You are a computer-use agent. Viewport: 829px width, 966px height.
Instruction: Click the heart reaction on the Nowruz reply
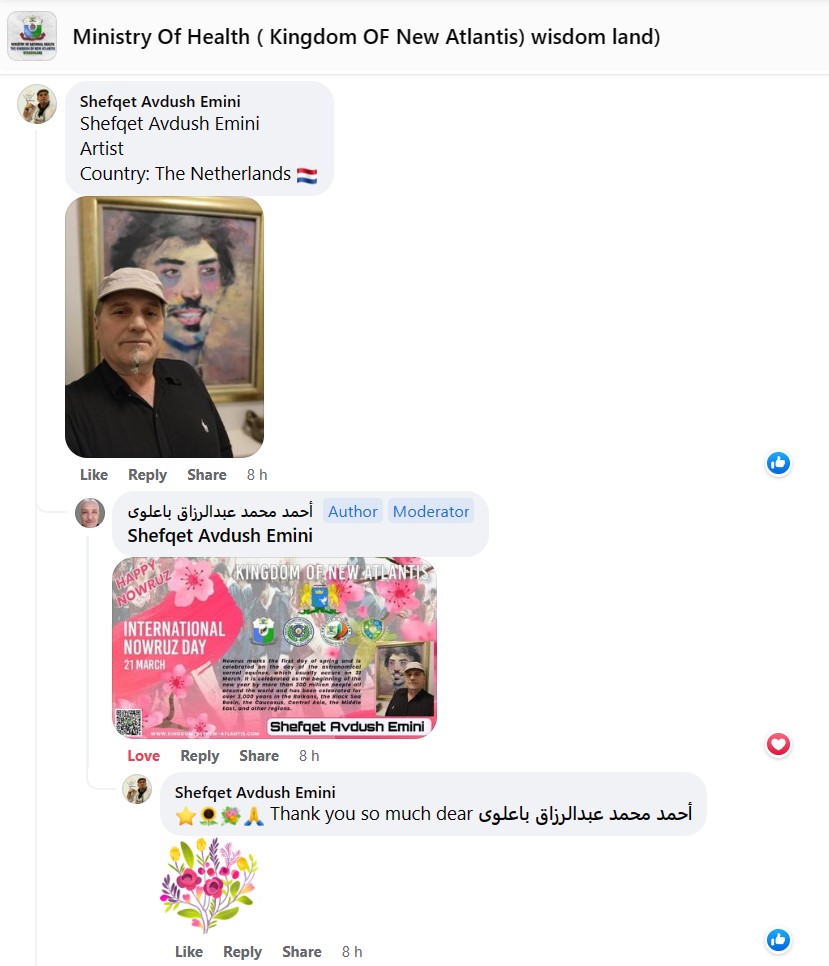point(778,744)
